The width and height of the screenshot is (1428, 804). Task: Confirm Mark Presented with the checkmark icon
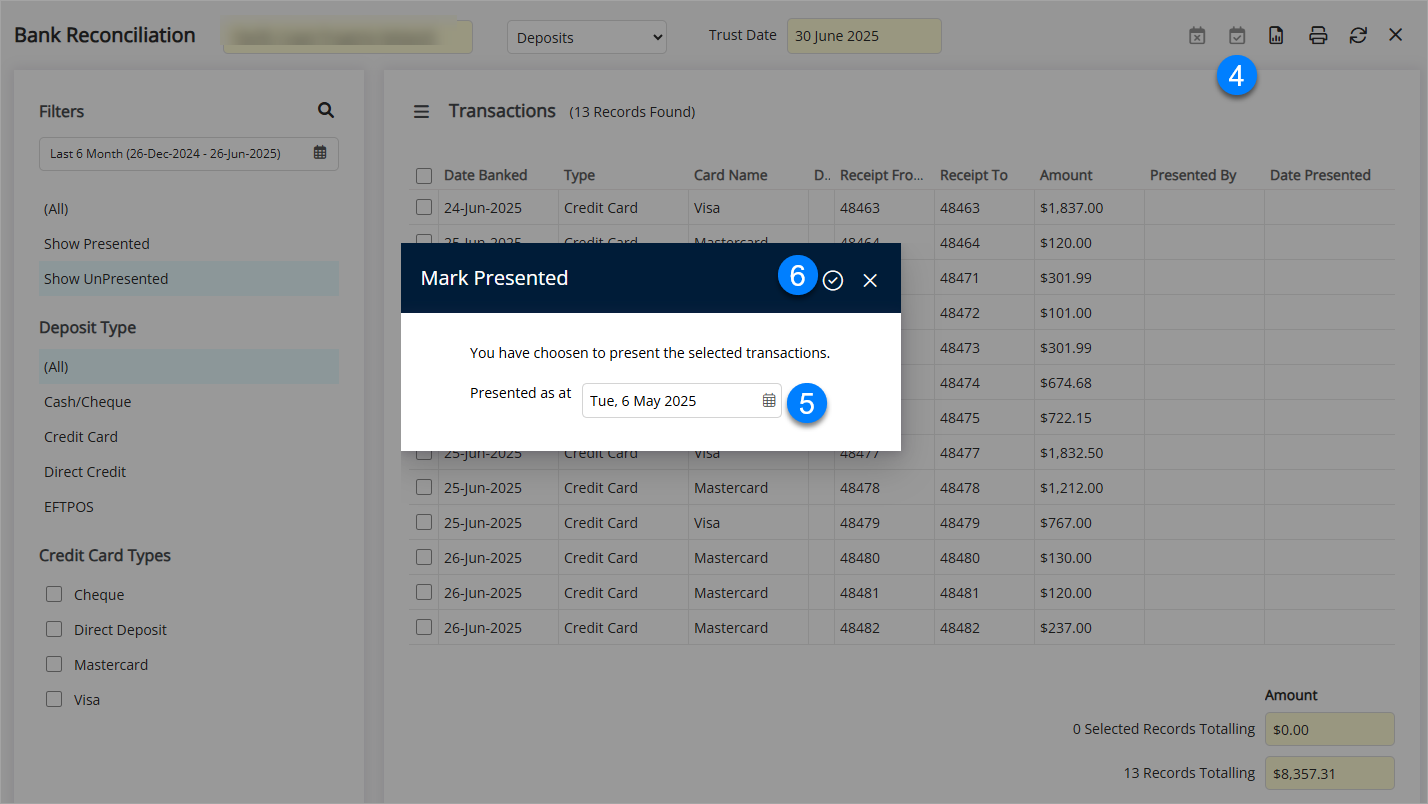(x=833, y=281)
